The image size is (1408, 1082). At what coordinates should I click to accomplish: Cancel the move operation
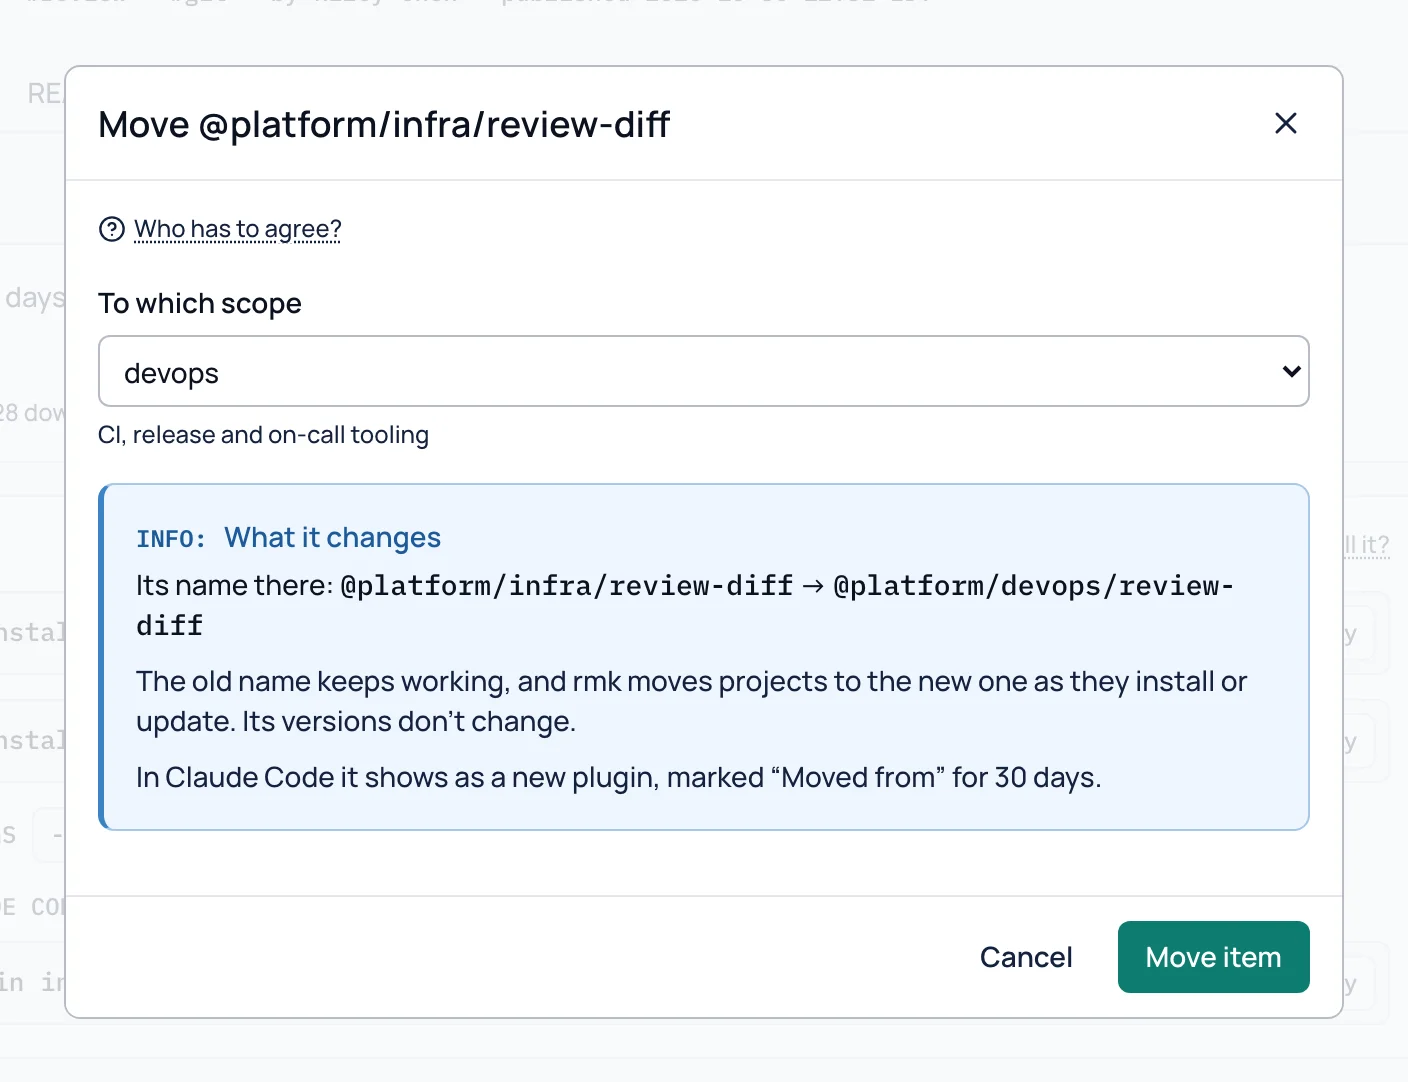pos(1026,957)
